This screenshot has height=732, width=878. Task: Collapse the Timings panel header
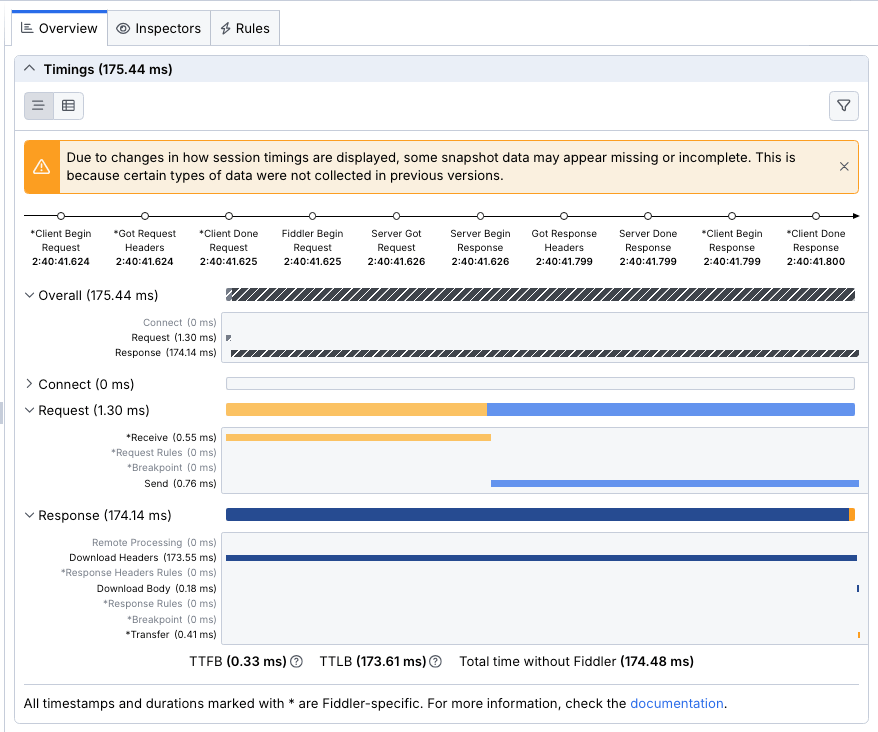click(x=29, y=69)
